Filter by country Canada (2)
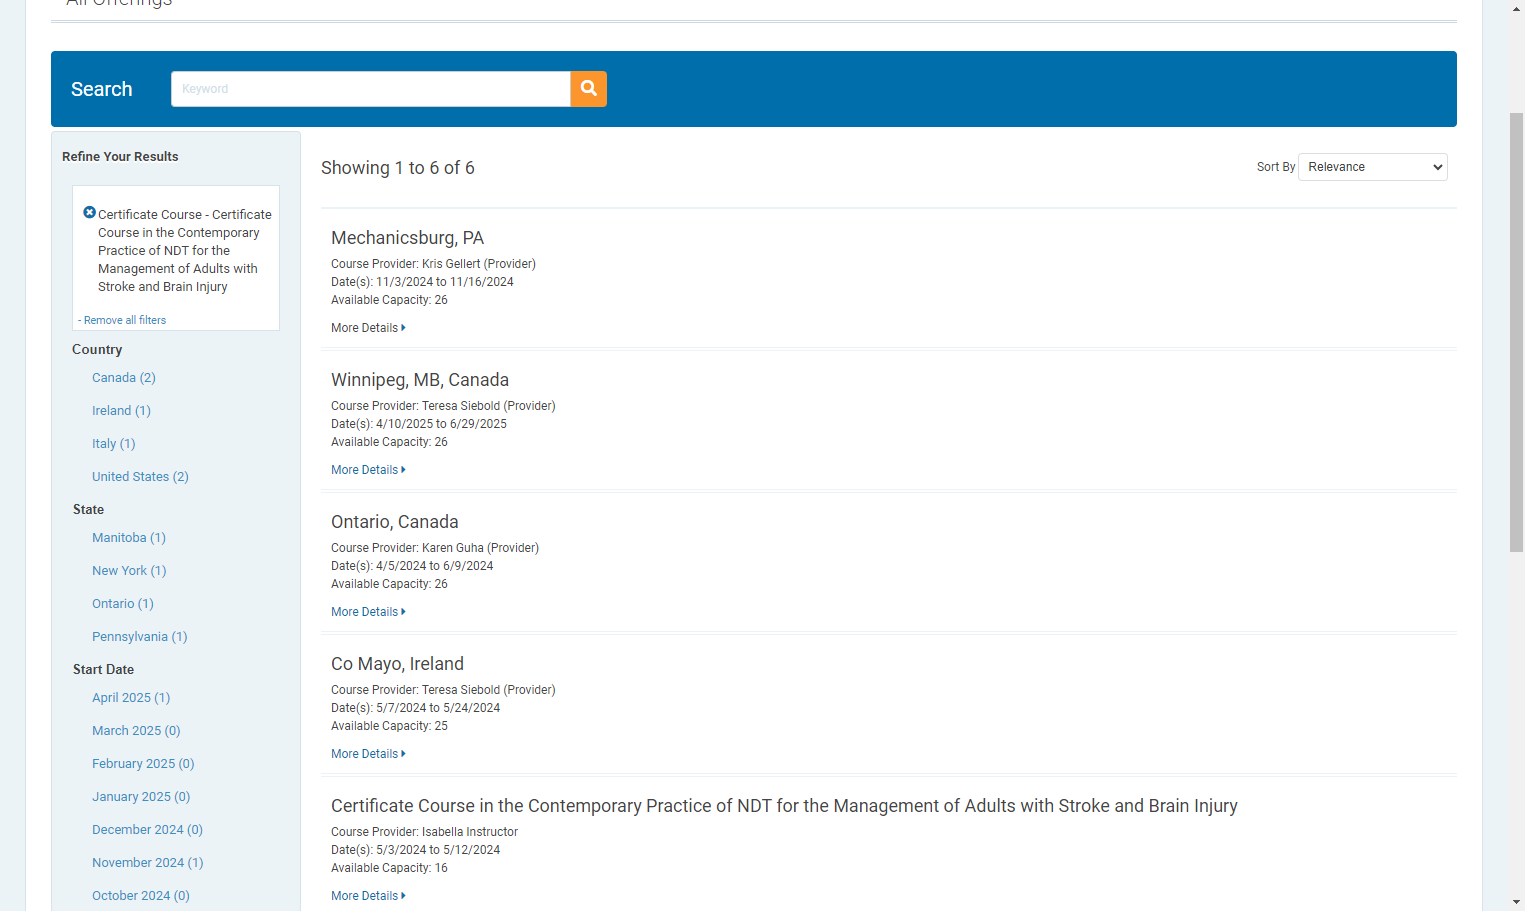 pos(124,378)
